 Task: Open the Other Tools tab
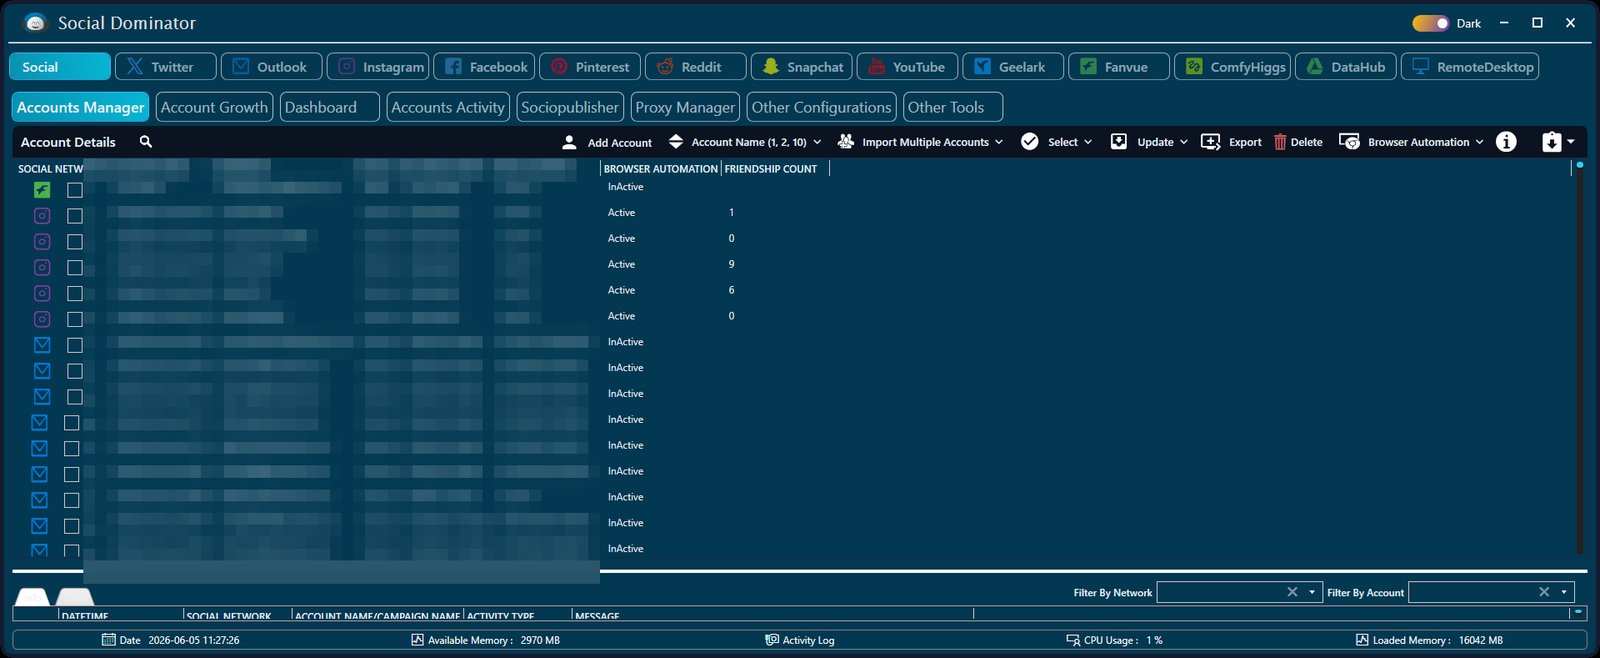953,107
